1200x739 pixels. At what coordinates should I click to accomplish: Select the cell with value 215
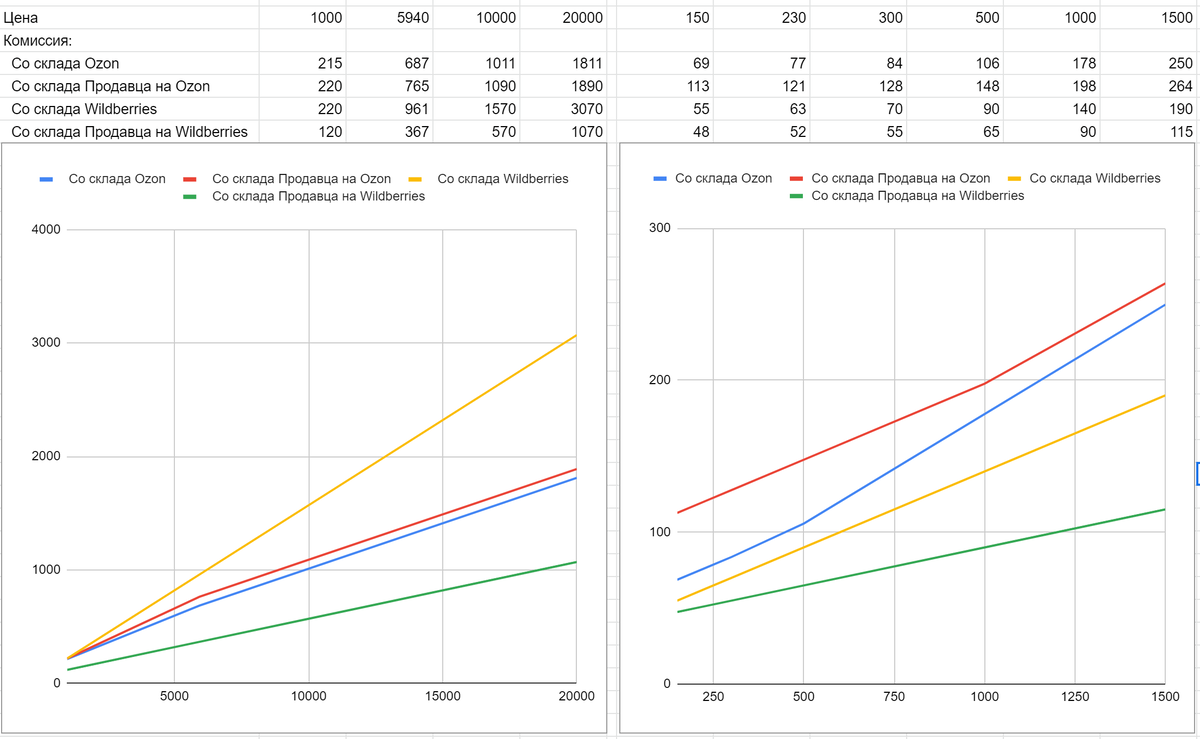tap(304, 64)
